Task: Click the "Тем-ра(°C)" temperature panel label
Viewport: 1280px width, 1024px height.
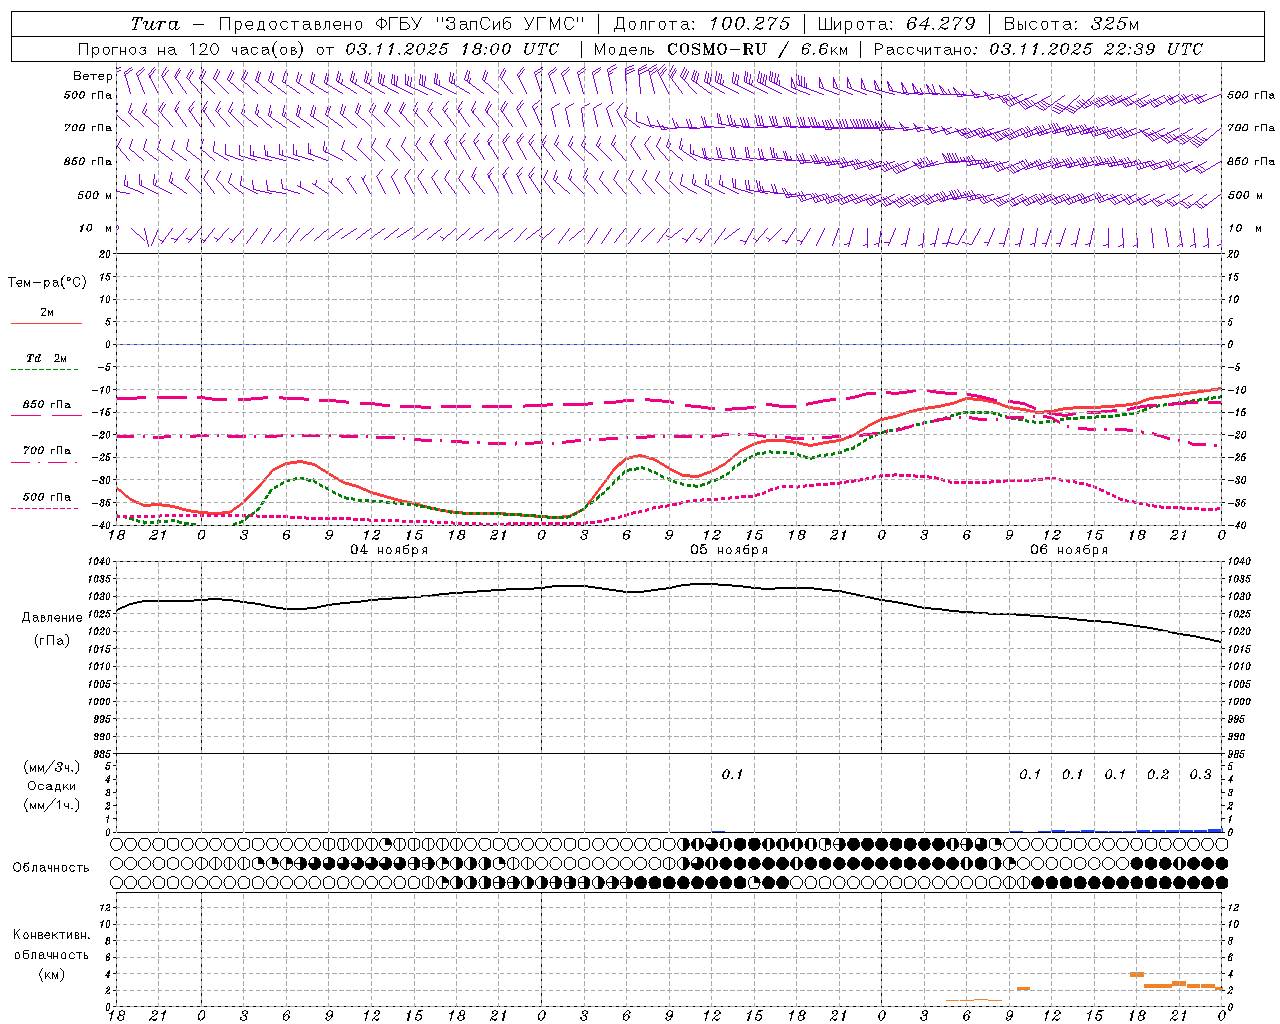Action: [47, 283]
